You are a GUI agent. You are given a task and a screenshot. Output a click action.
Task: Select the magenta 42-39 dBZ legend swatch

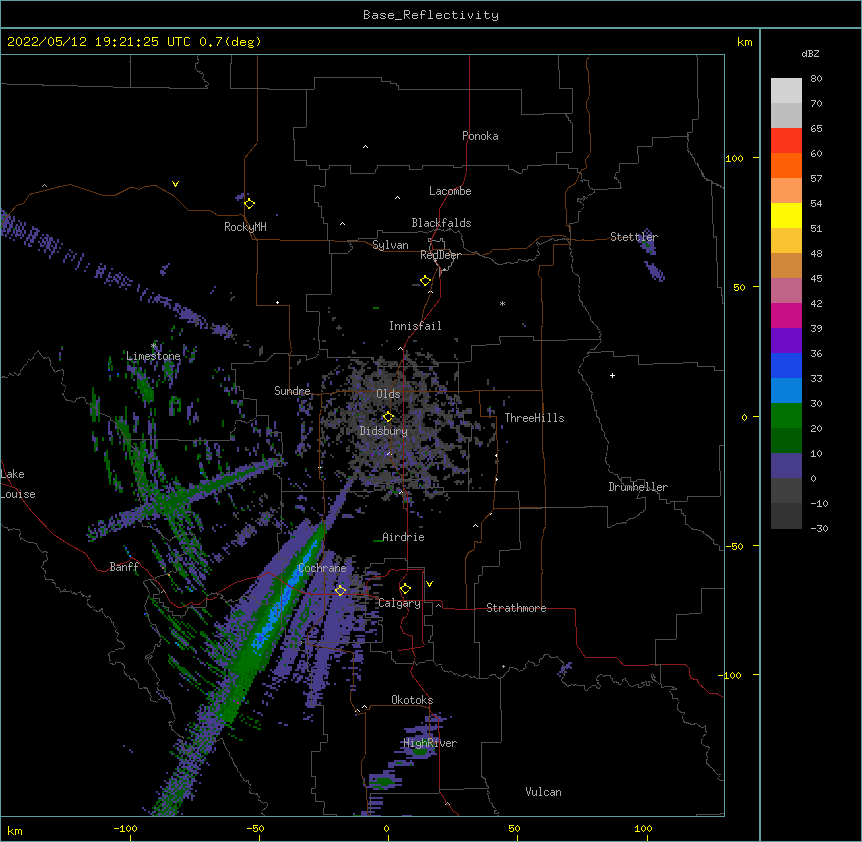[786, 315]
